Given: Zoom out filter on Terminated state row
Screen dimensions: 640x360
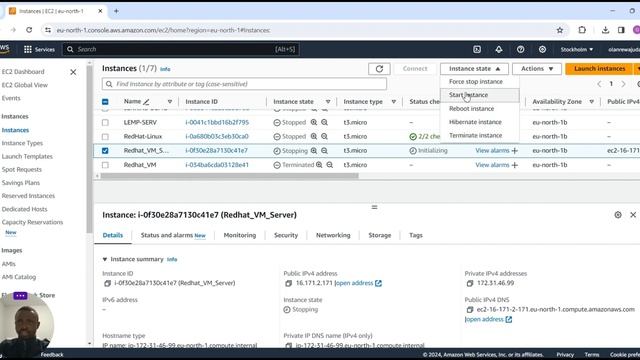Looking at the screenshot, I should pyautogui.click(x=329, y=165).
